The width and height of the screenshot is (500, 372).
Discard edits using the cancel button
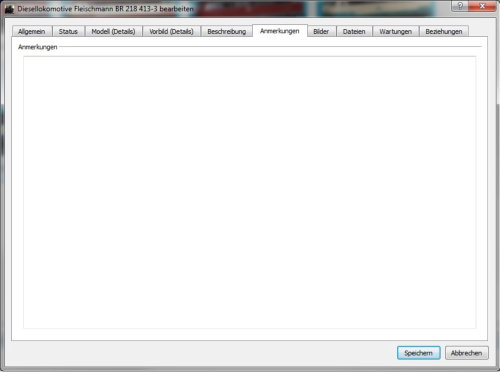(x=467, y=353)
